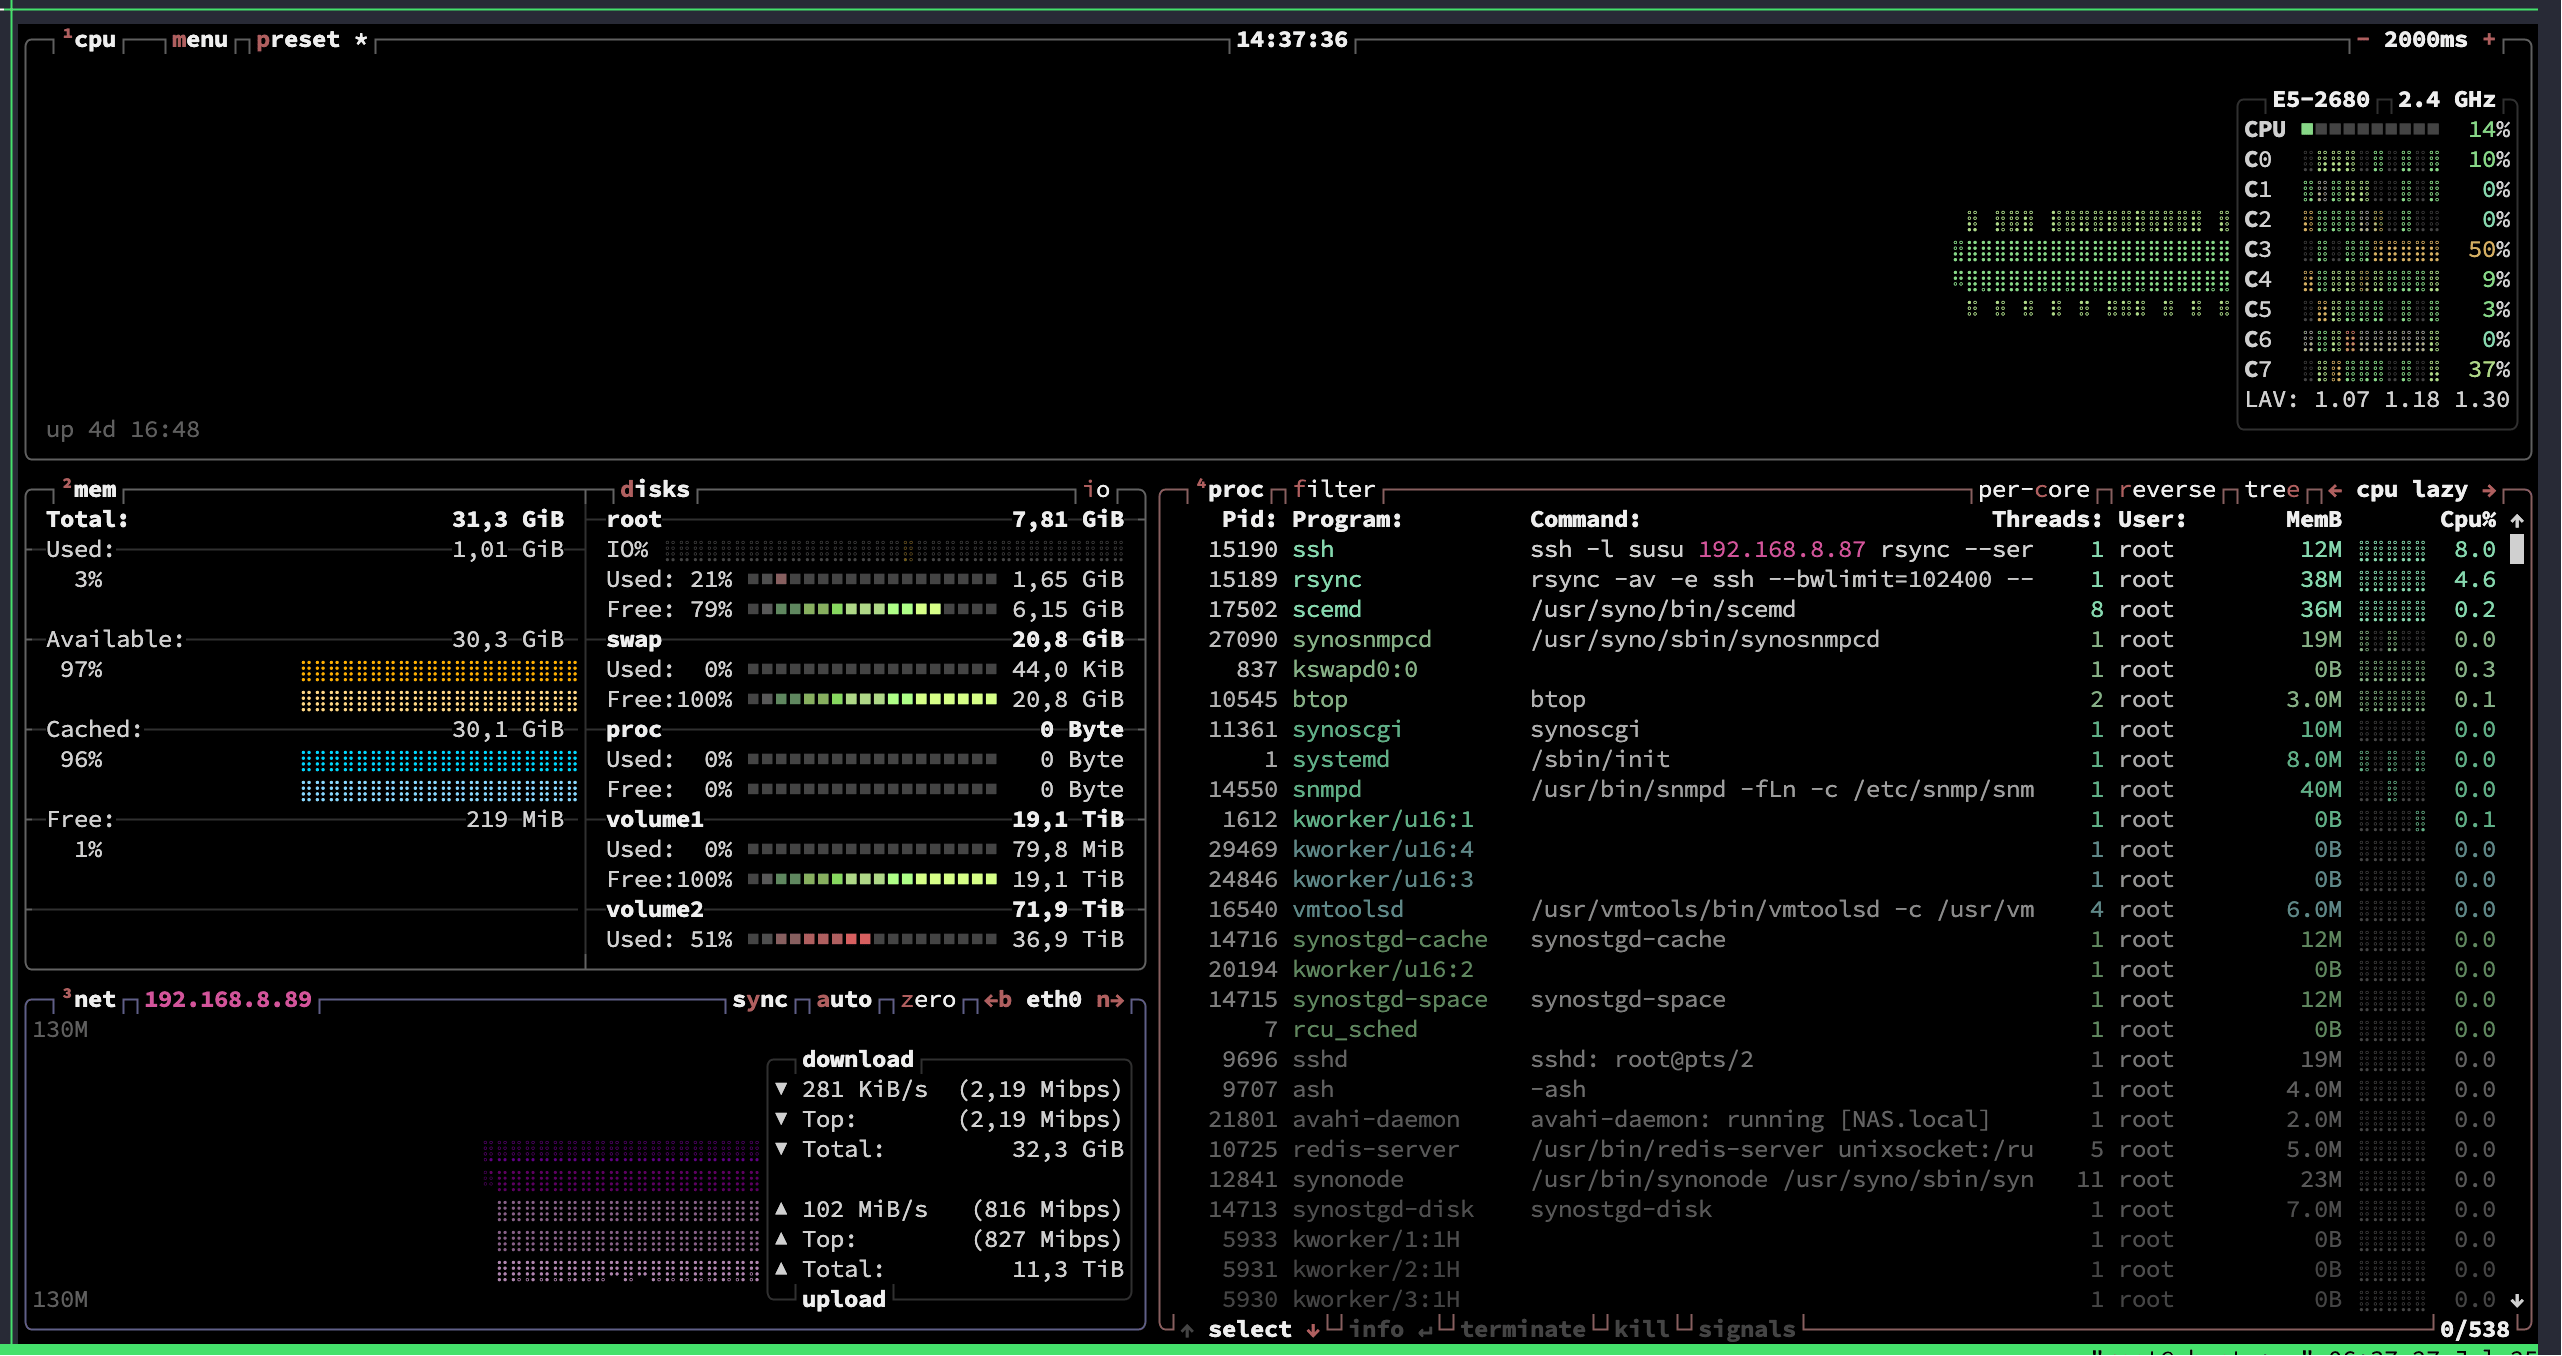
Task: Click the root disk Used 21% bar
Action: point(872,579)
